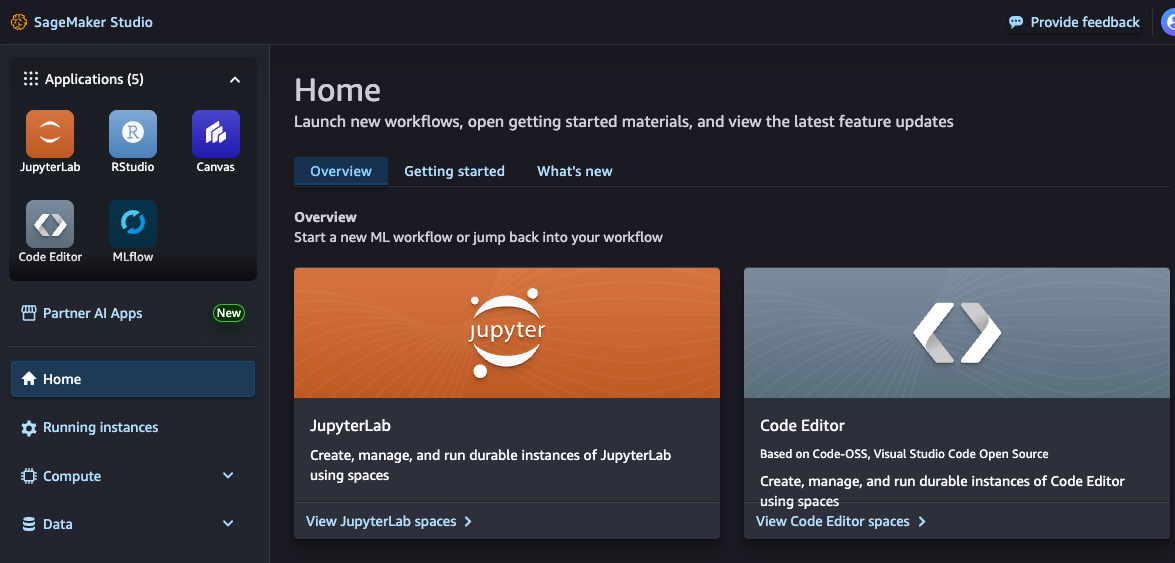The image size is (1175, 563).
Task: Launch the RStudio application icon
Action: click(133, 134)
